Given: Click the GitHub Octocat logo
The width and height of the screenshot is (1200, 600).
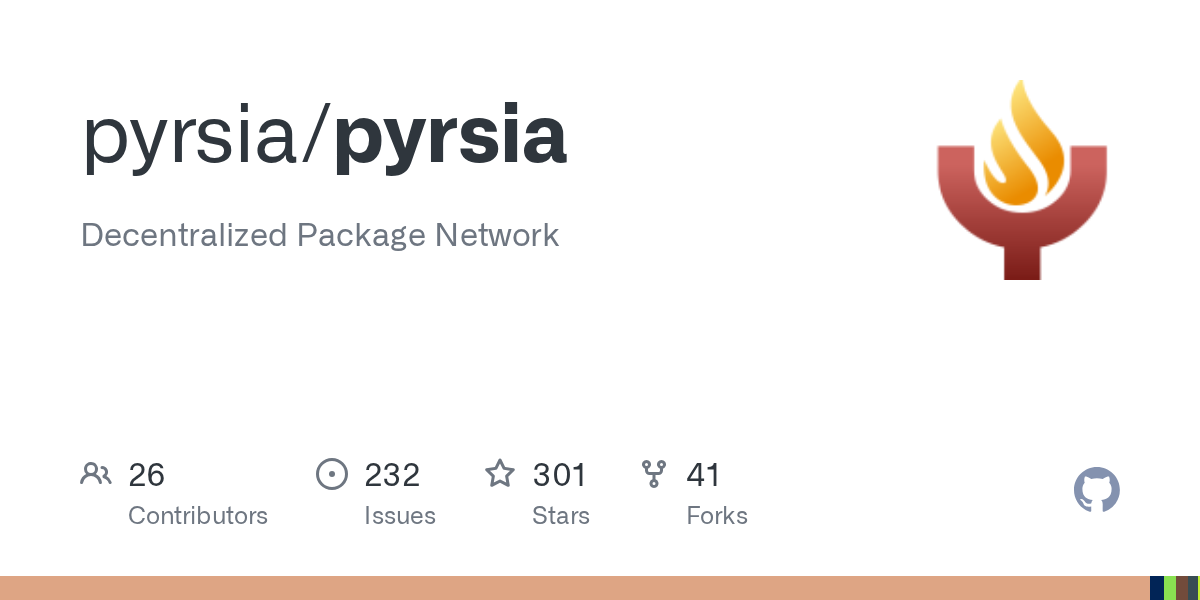Looking at the screenshot, I should point(1096,491).
